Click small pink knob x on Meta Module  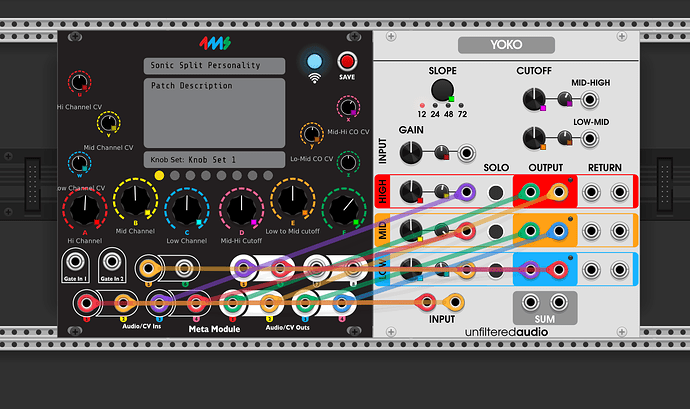point(348,107)
